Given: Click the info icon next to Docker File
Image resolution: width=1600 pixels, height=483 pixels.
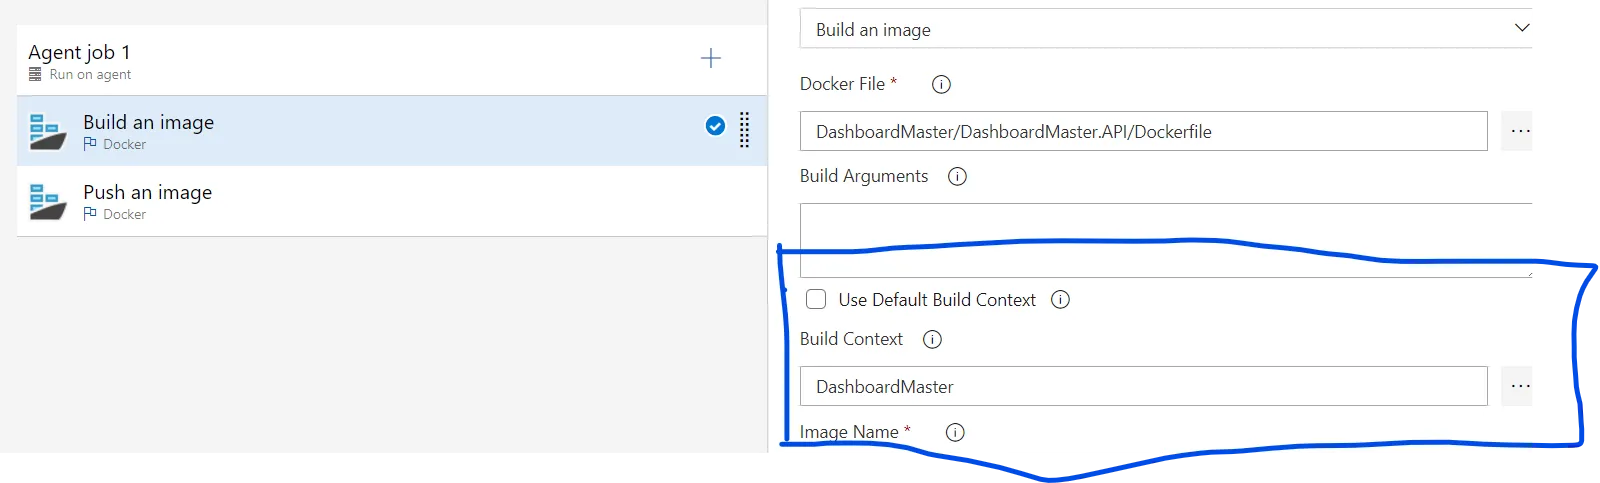Looking at the screenshot, I should (x=941, y=85).
